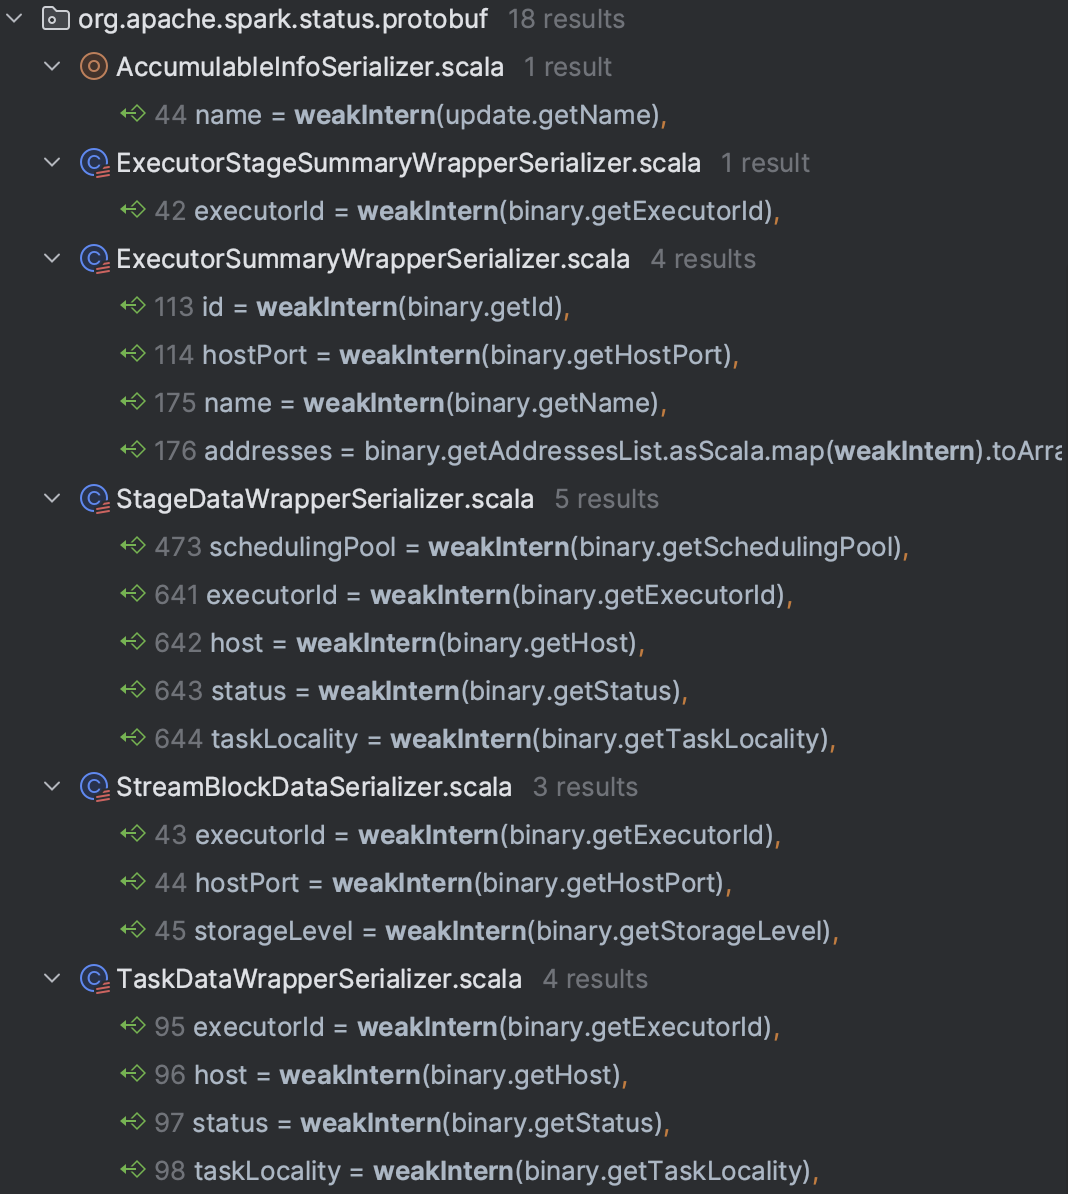Select the StageDataWrapperSerializer.scala file node
The width and height of the screenshot is (1068, 1194).
(x=325, y=499)
